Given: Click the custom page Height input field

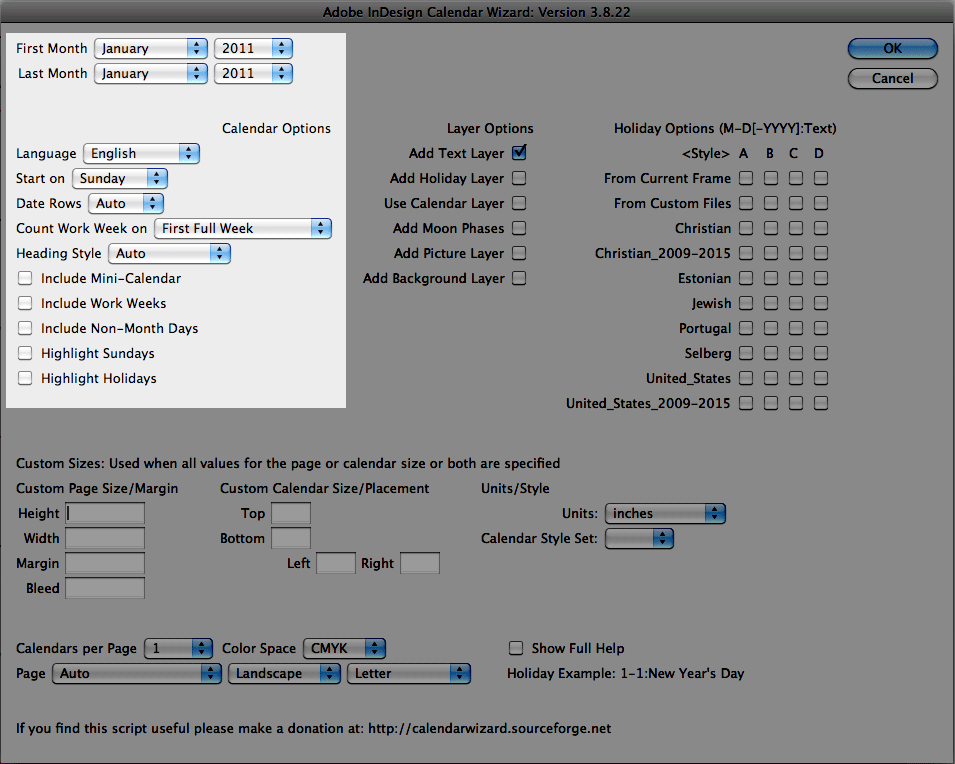Looking at the screenshot, I should pos(105,513).
